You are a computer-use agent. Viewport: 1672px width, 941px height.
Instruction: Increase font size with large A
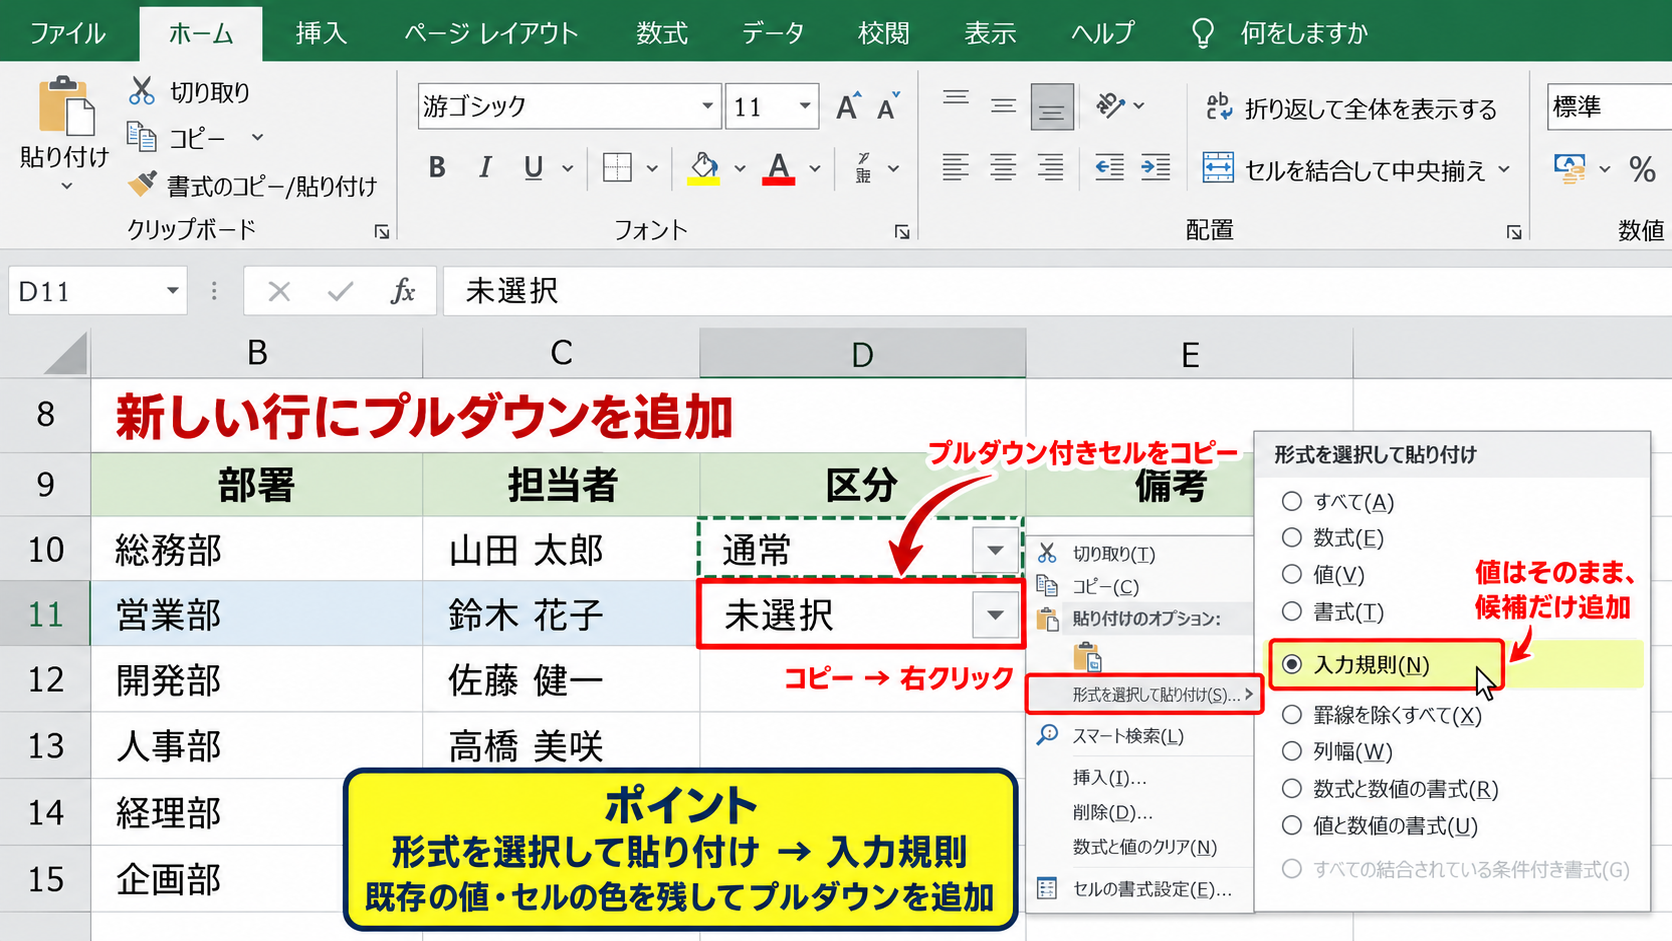point(848,106)
